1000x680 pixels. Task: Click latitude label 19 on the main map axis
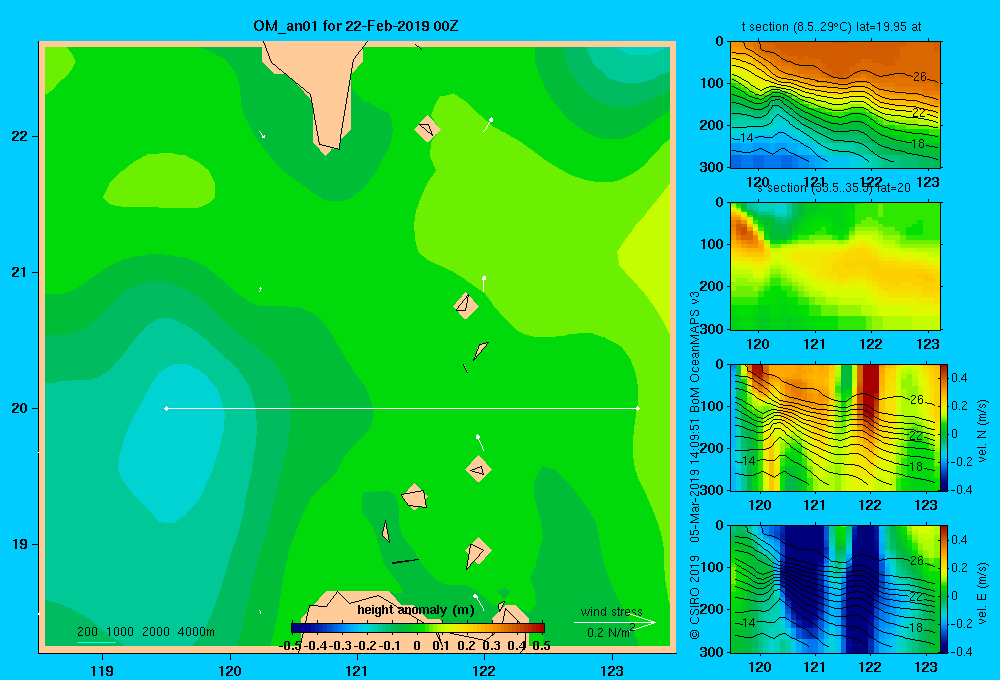click(19, 544)
